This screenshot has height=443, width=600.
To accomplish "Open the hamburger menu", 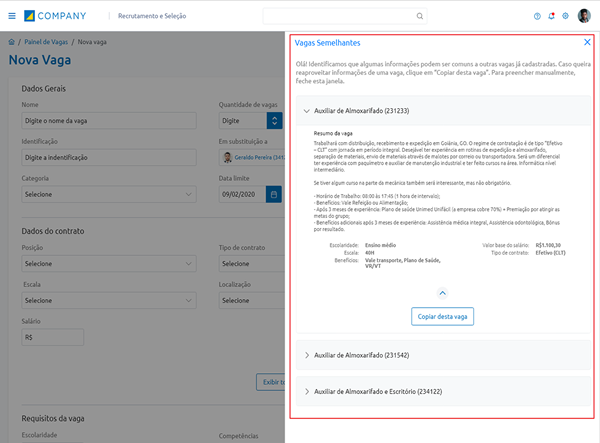I will click(12, 16).
